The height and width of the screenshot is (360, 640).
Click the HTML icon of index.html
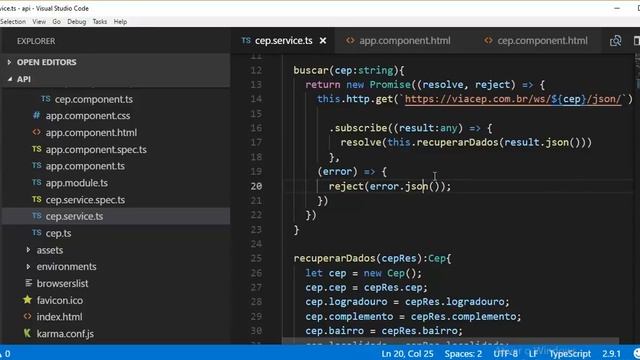click(x=28, y=316)
